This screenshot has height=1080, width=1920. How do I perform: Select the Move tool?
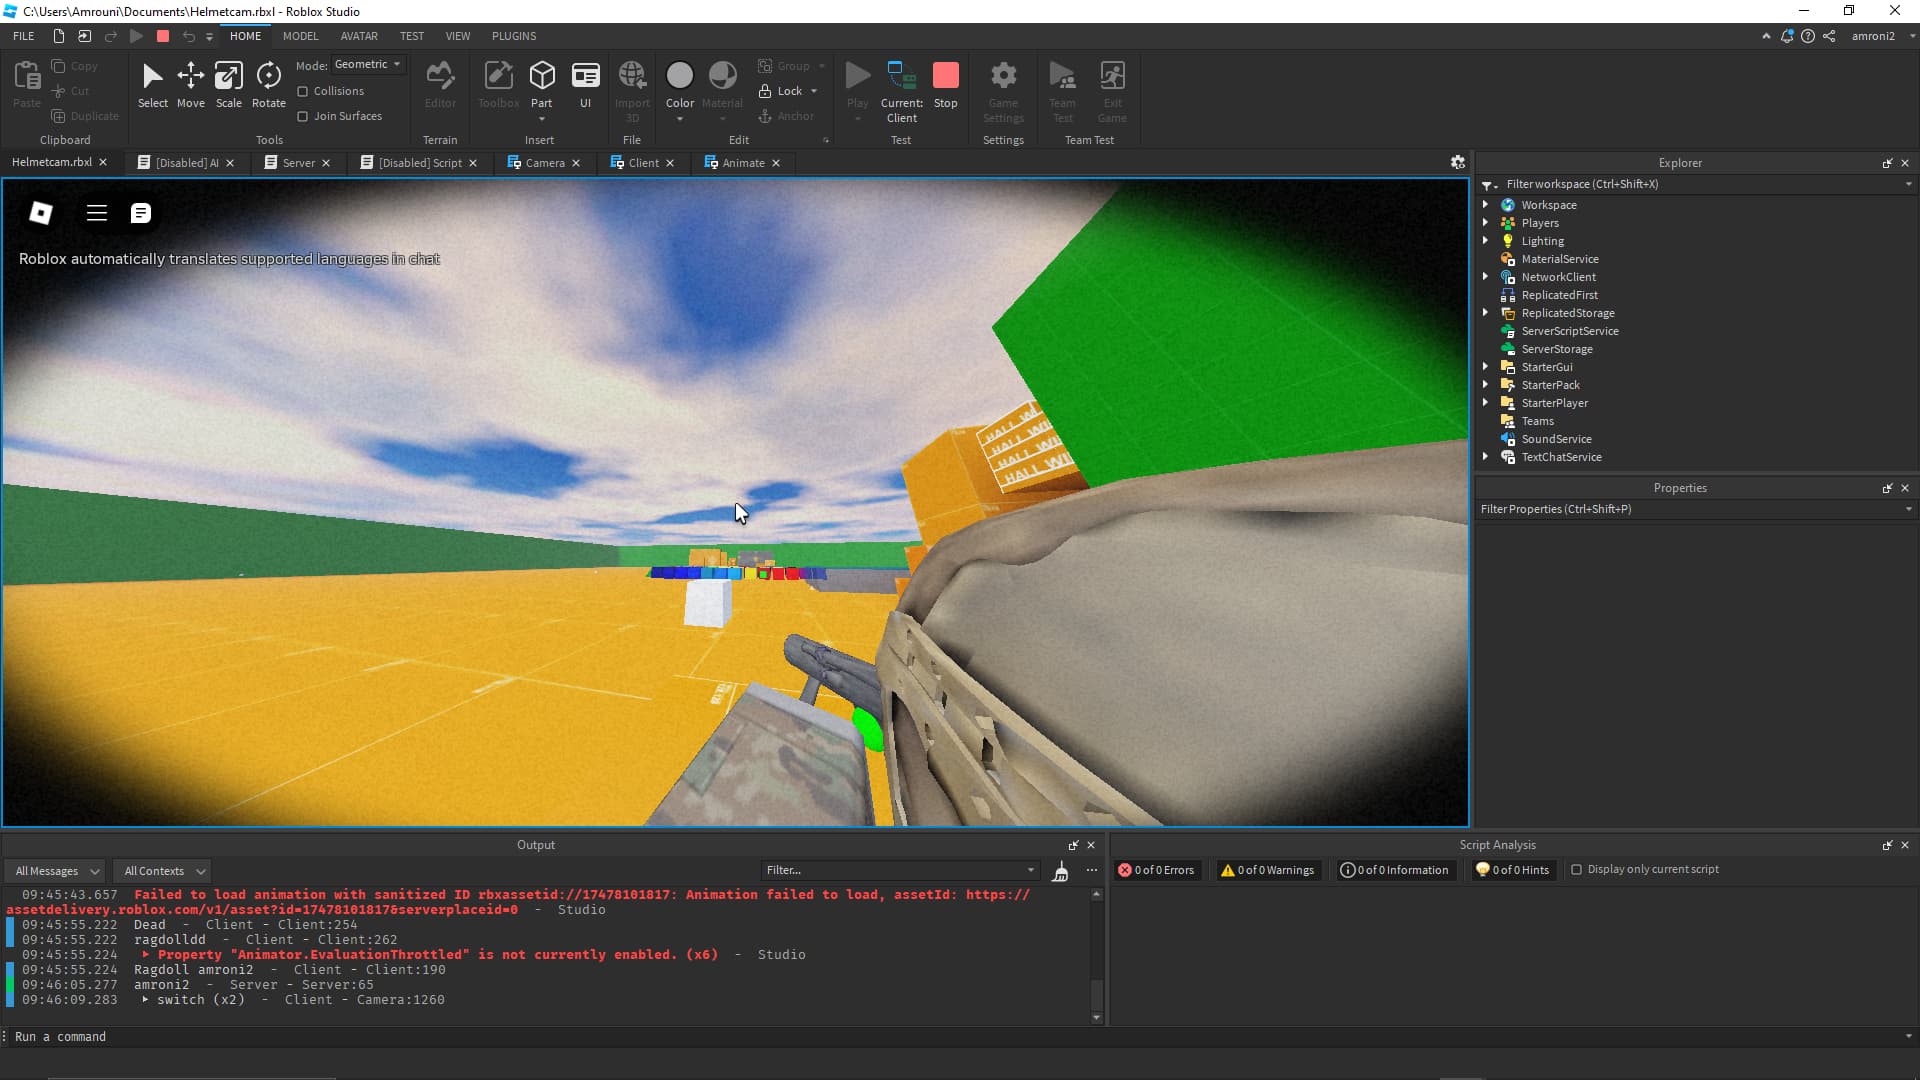[x=190, y=85]
